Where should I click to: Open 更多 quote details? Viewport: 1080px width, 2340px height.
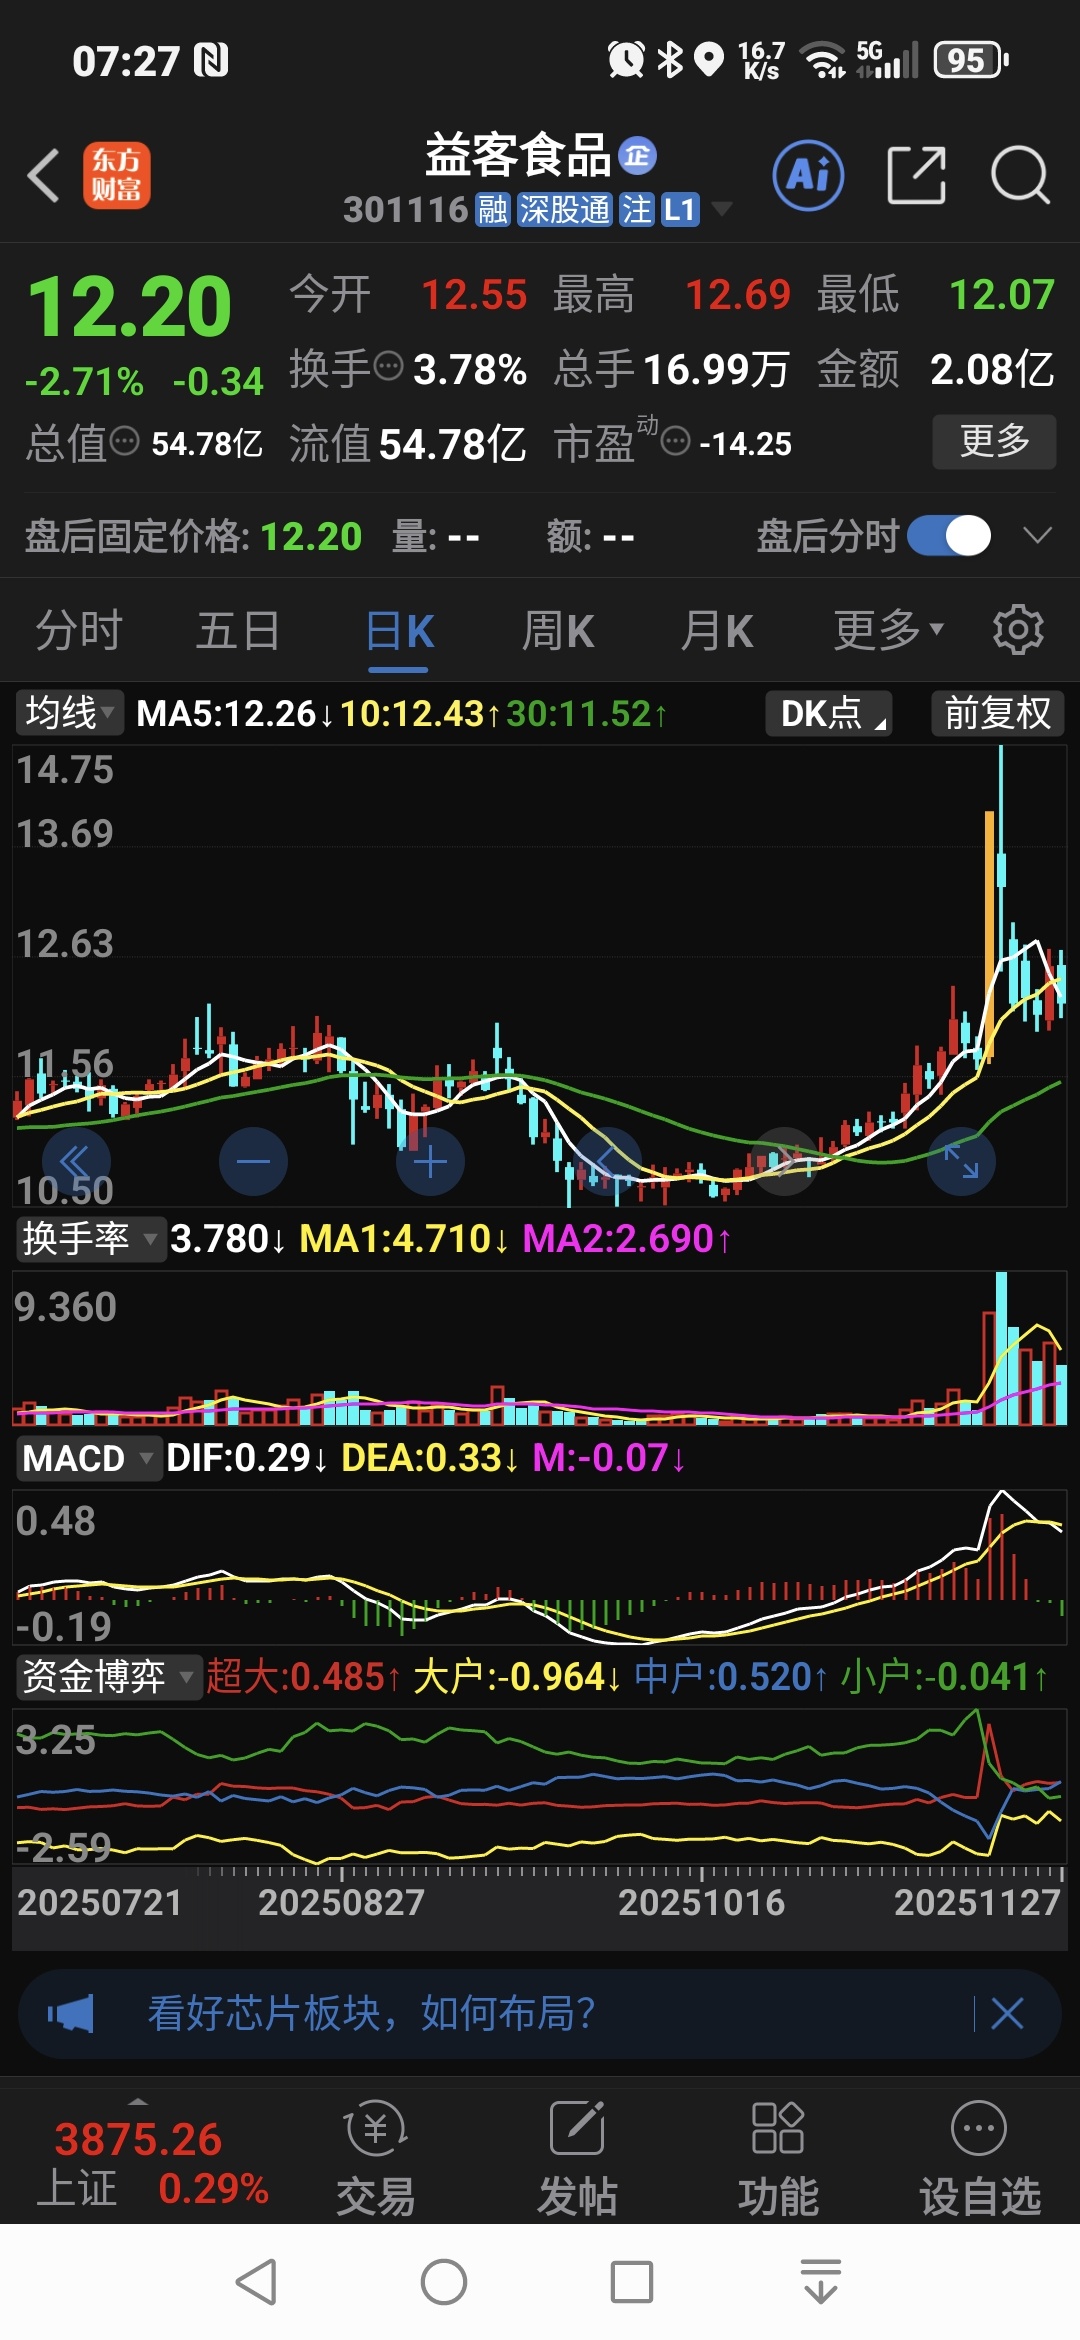[994, 441]
